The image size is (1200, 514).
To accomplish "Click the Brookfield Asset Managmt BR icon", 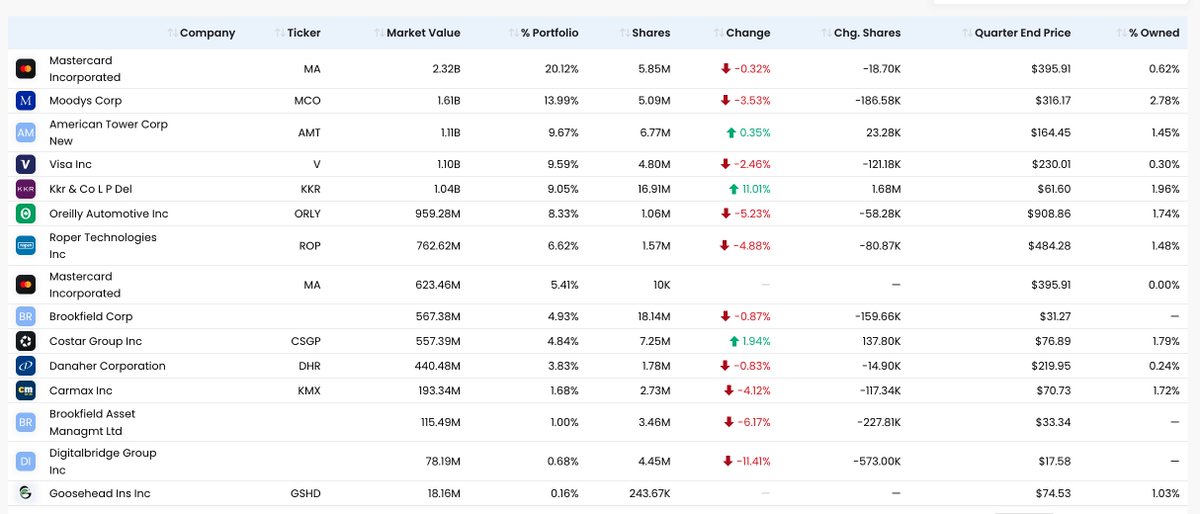I will point(26,422).
